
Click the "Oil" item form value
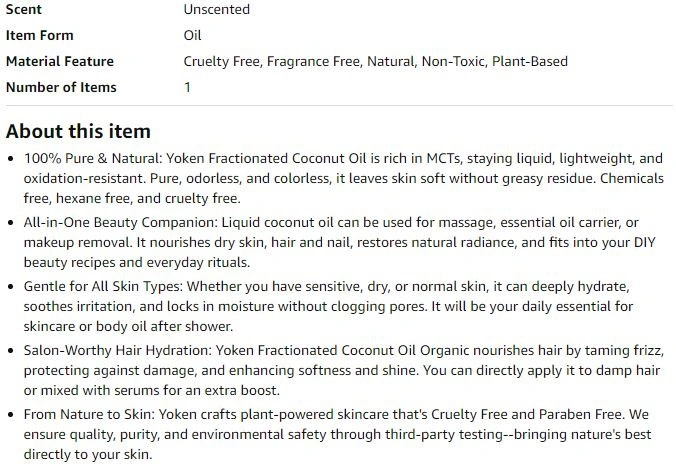(x=193, y=35)
